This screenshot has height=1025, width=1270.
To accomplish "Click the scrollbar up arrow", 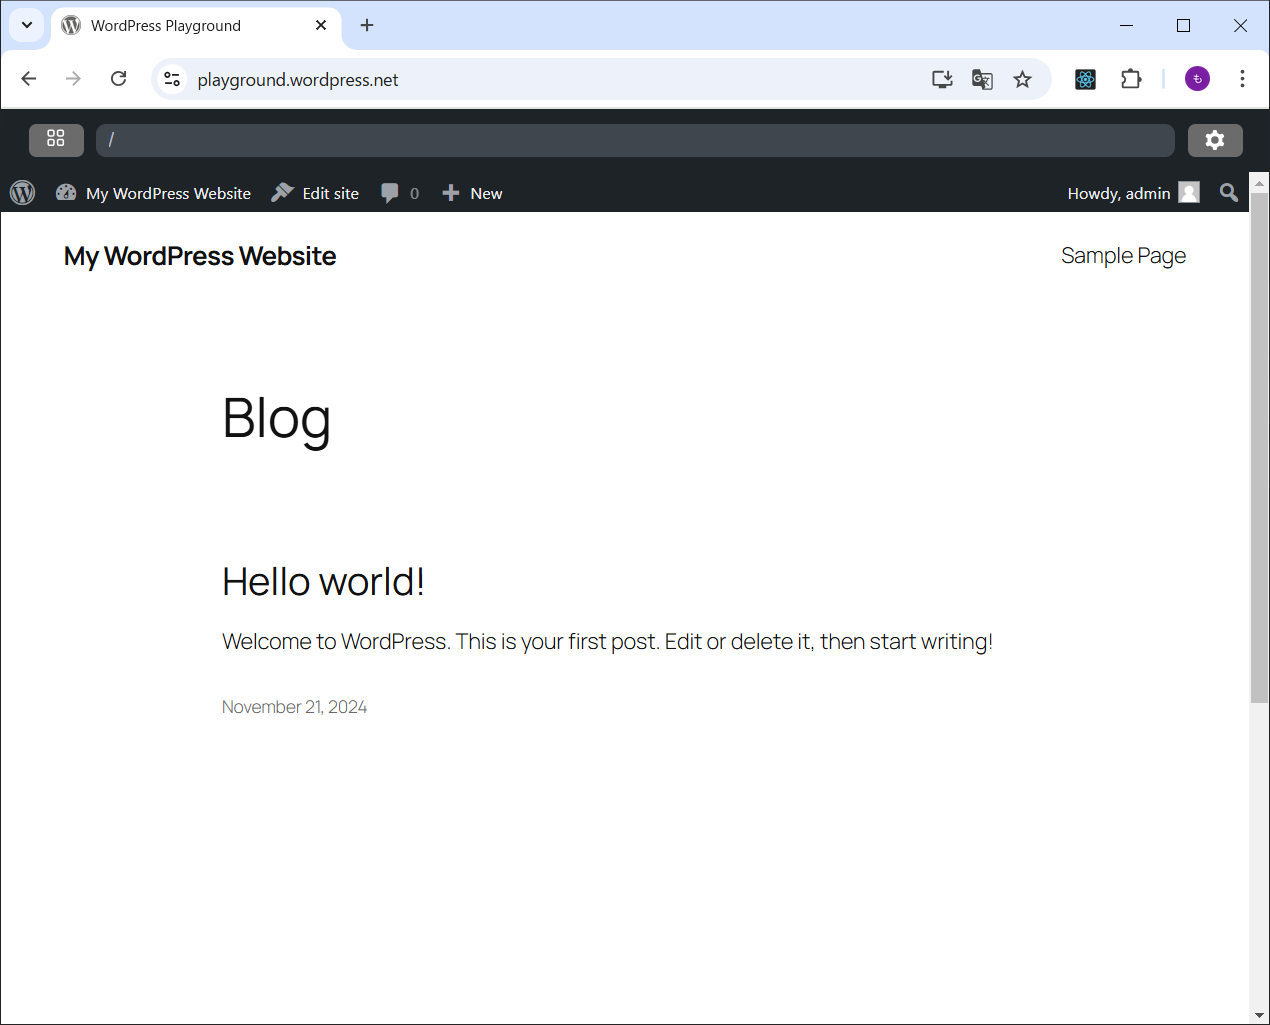I will 1260,183.
